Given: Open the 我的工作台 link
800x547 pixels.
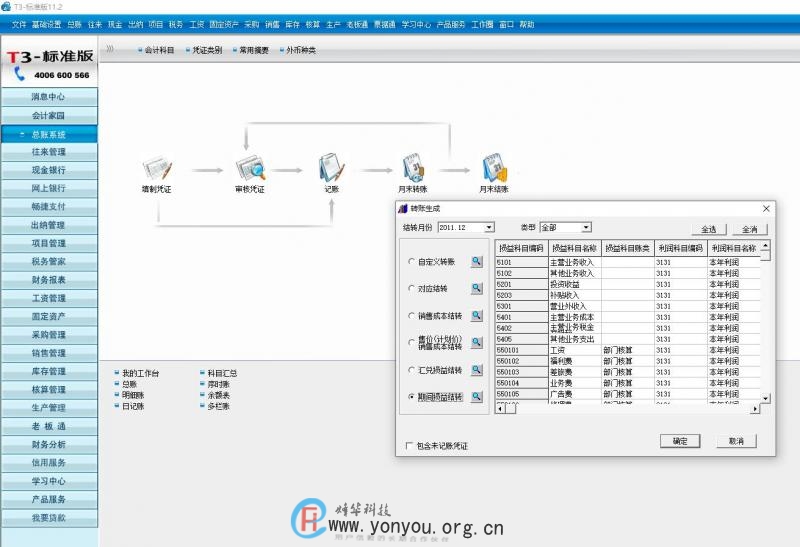Looking at the screenshot, I should pos(140,373).
